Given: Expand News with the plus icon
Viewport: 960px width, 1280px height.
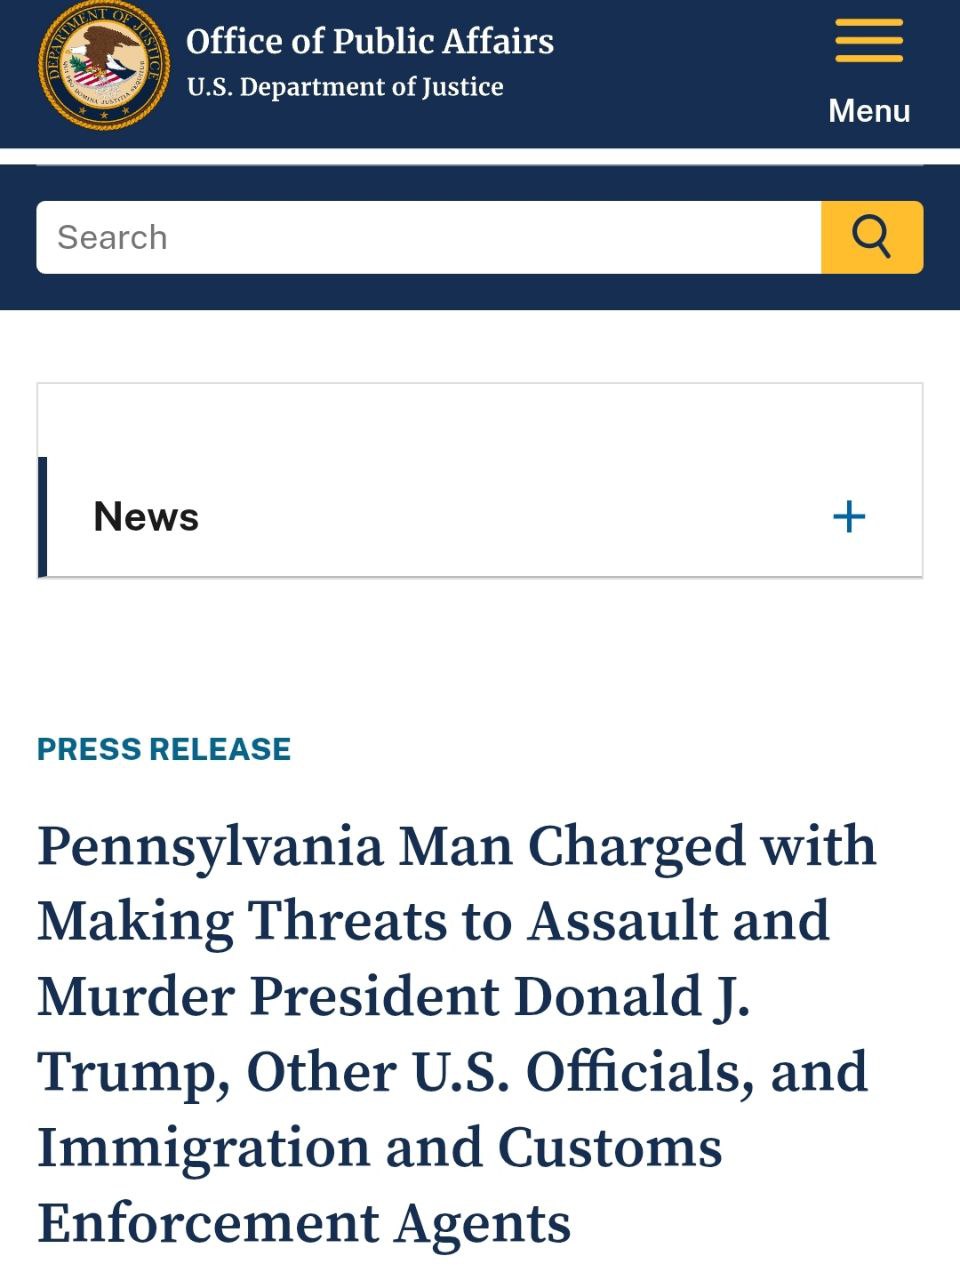Looking at the screenshot, I should 849,517.
